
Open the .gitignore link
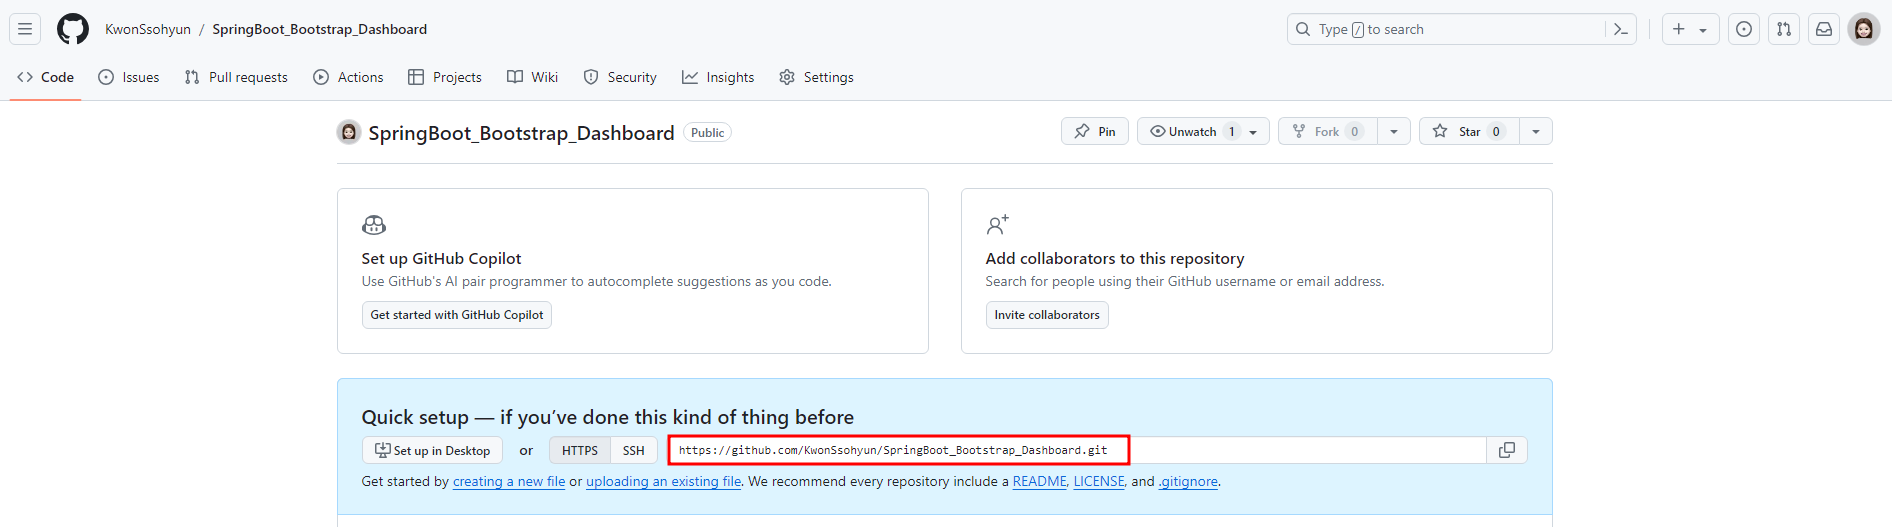click(x=1188, y=481)
